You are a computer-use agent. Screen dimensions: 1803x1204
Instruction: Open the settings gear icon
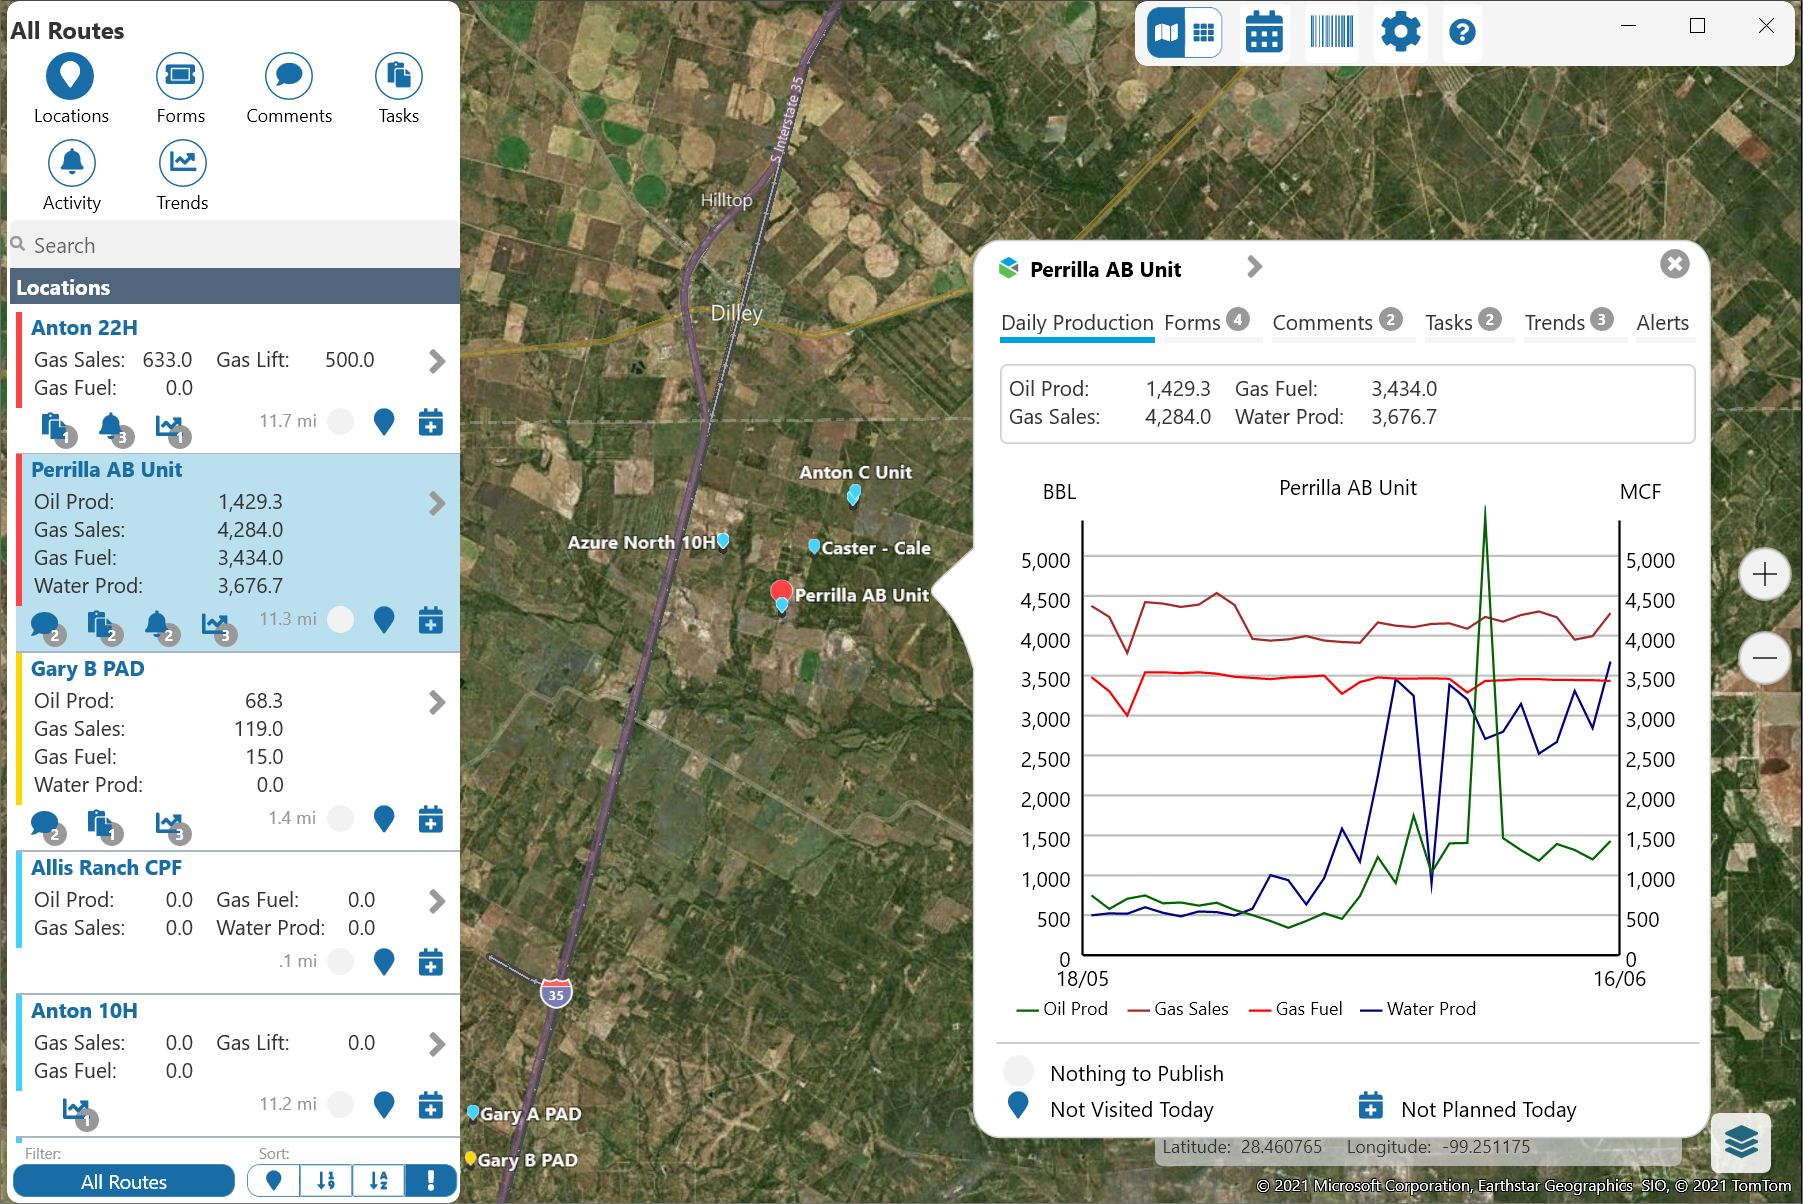(1400, 33)
